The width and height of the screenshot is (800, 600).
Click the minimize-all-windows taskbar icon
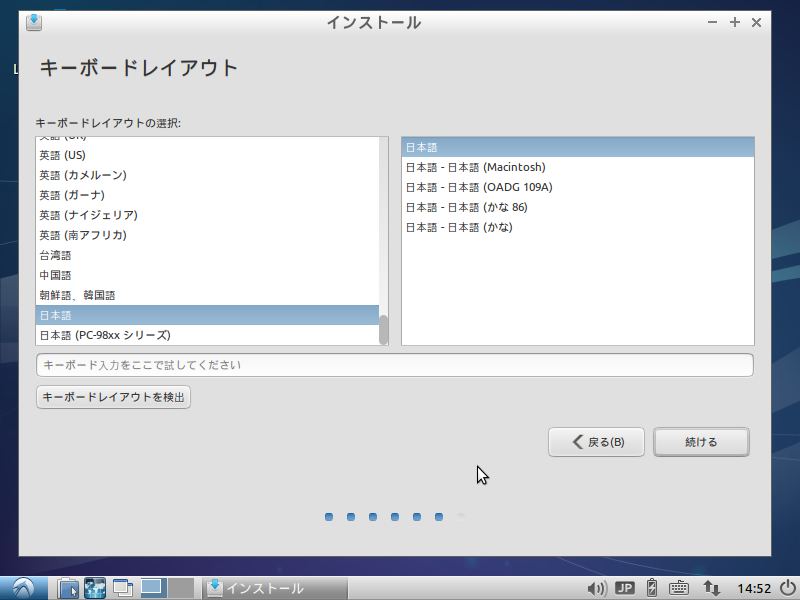(x=120, y=588)
